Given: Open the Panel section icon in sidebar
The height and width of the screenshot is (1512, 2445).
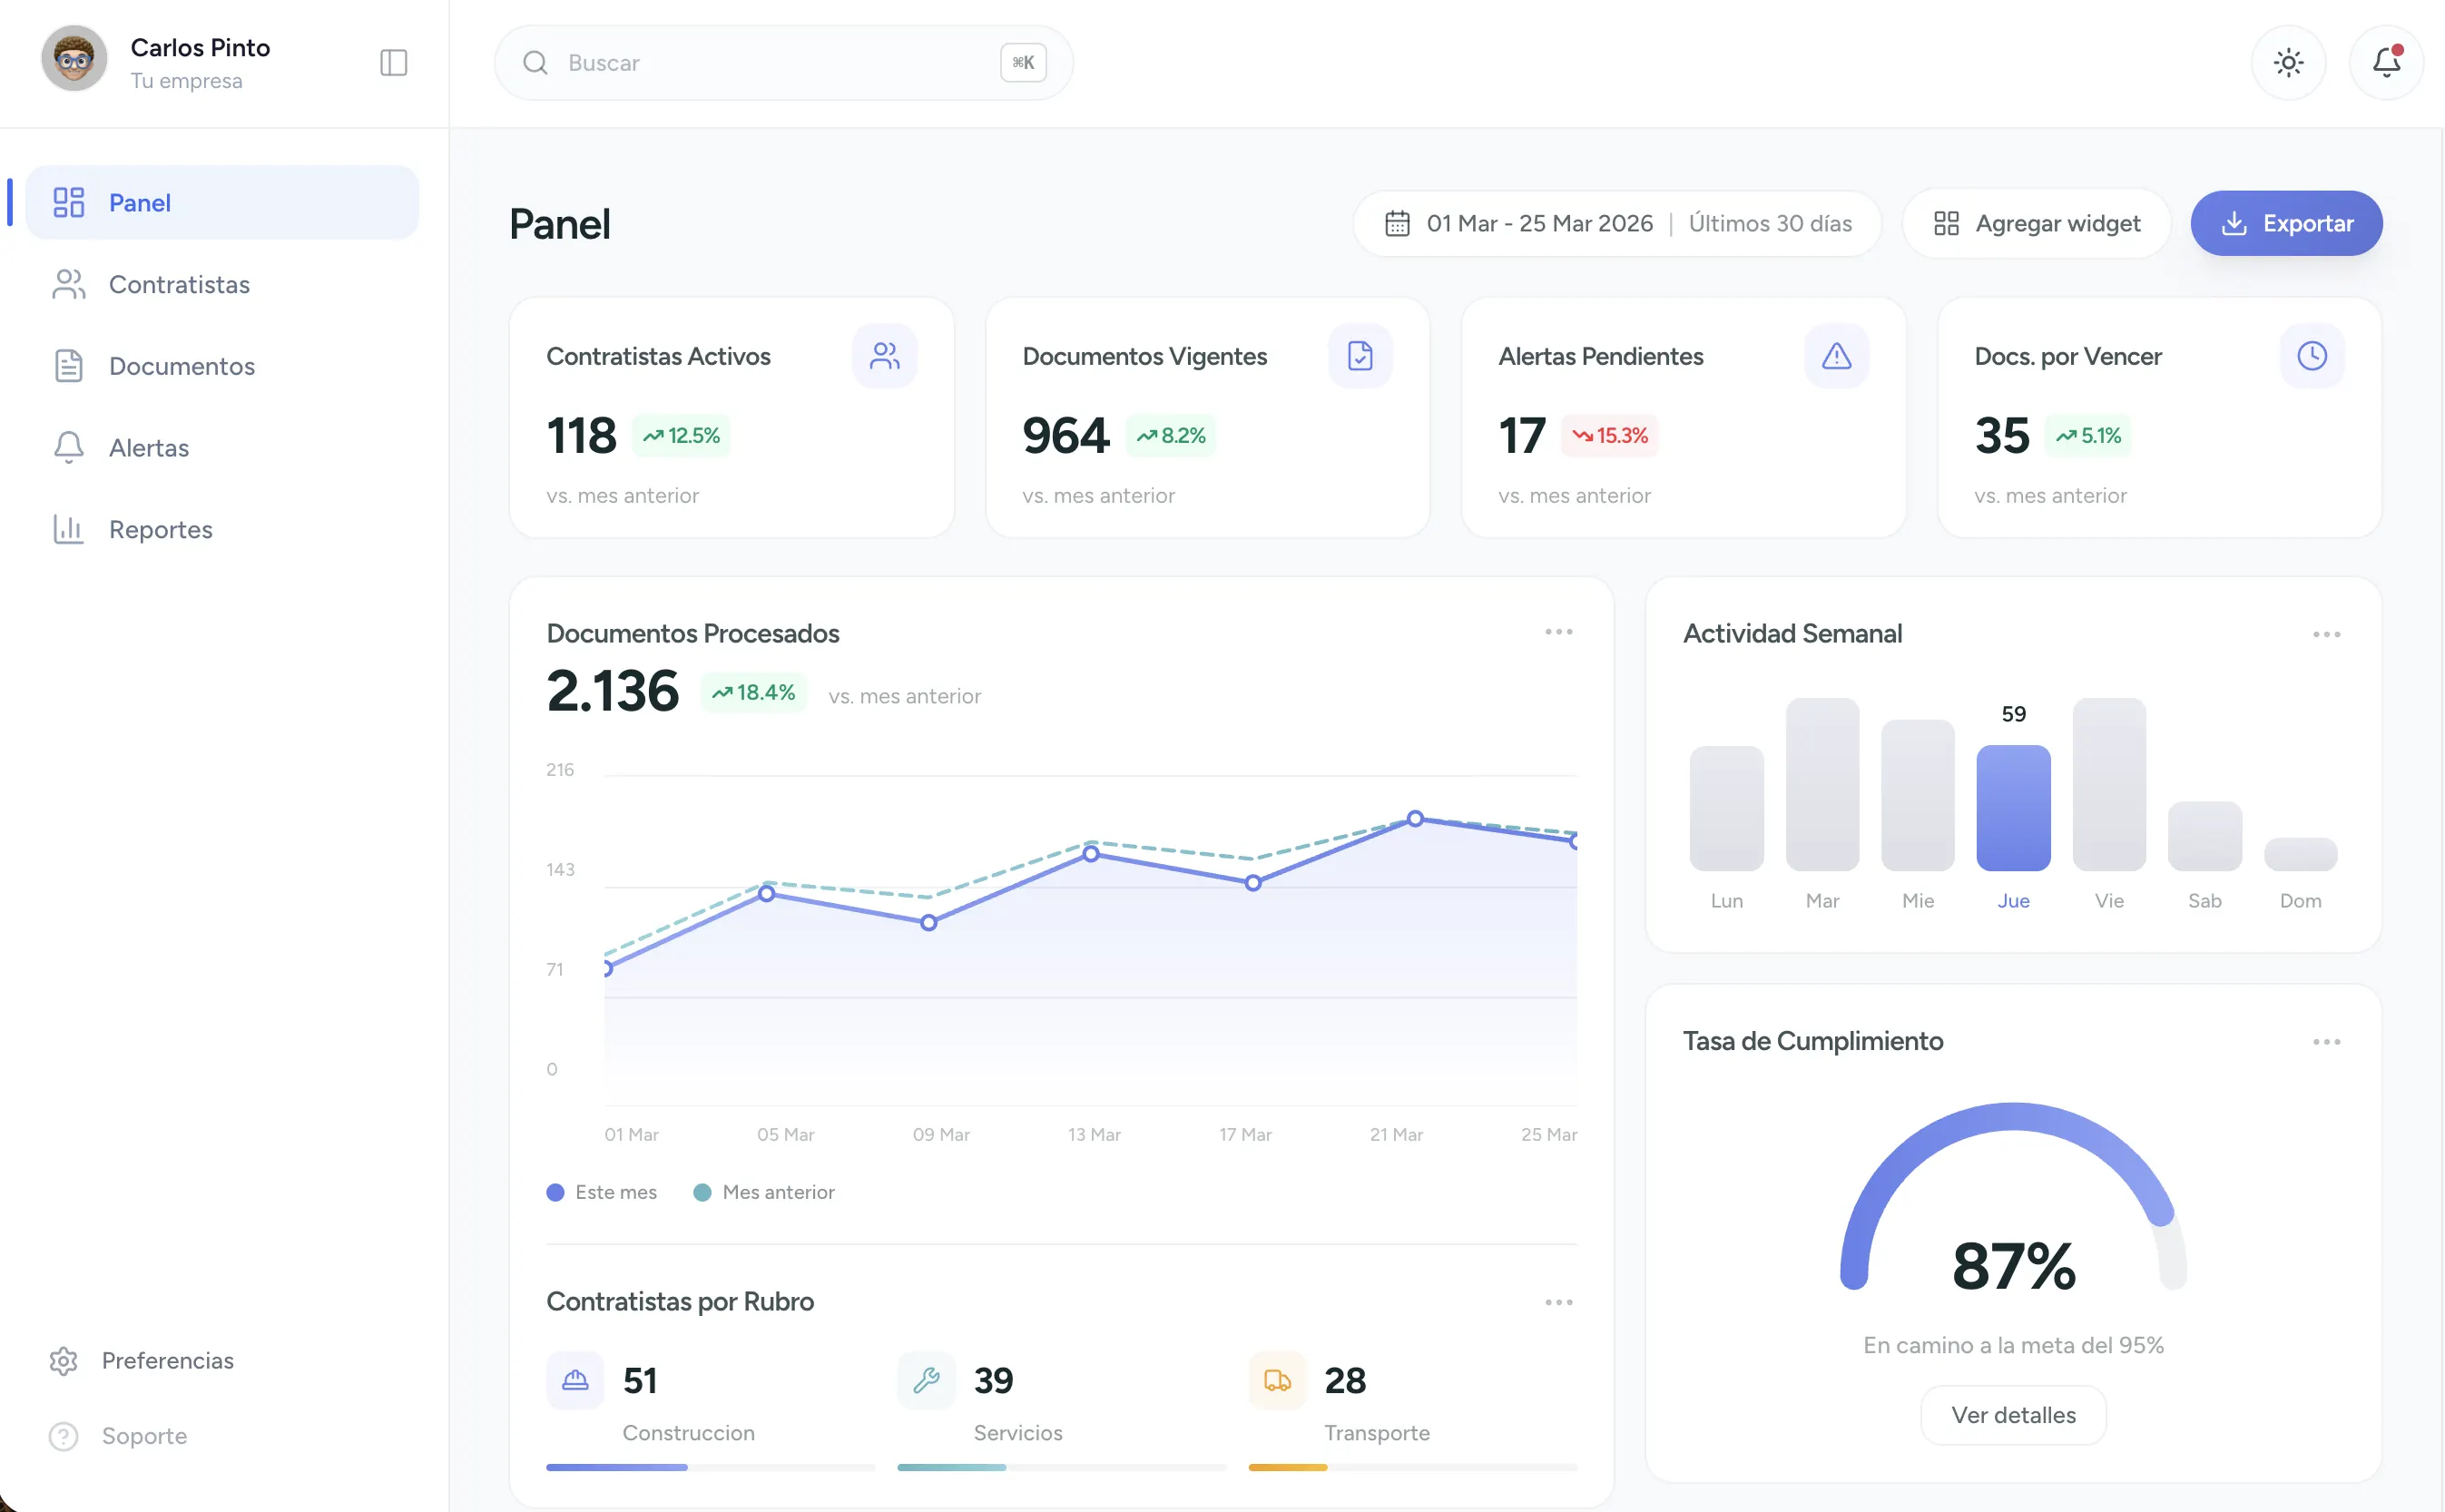Looking at the screenshot, I should pyautogui.click(x=69, y=202).
